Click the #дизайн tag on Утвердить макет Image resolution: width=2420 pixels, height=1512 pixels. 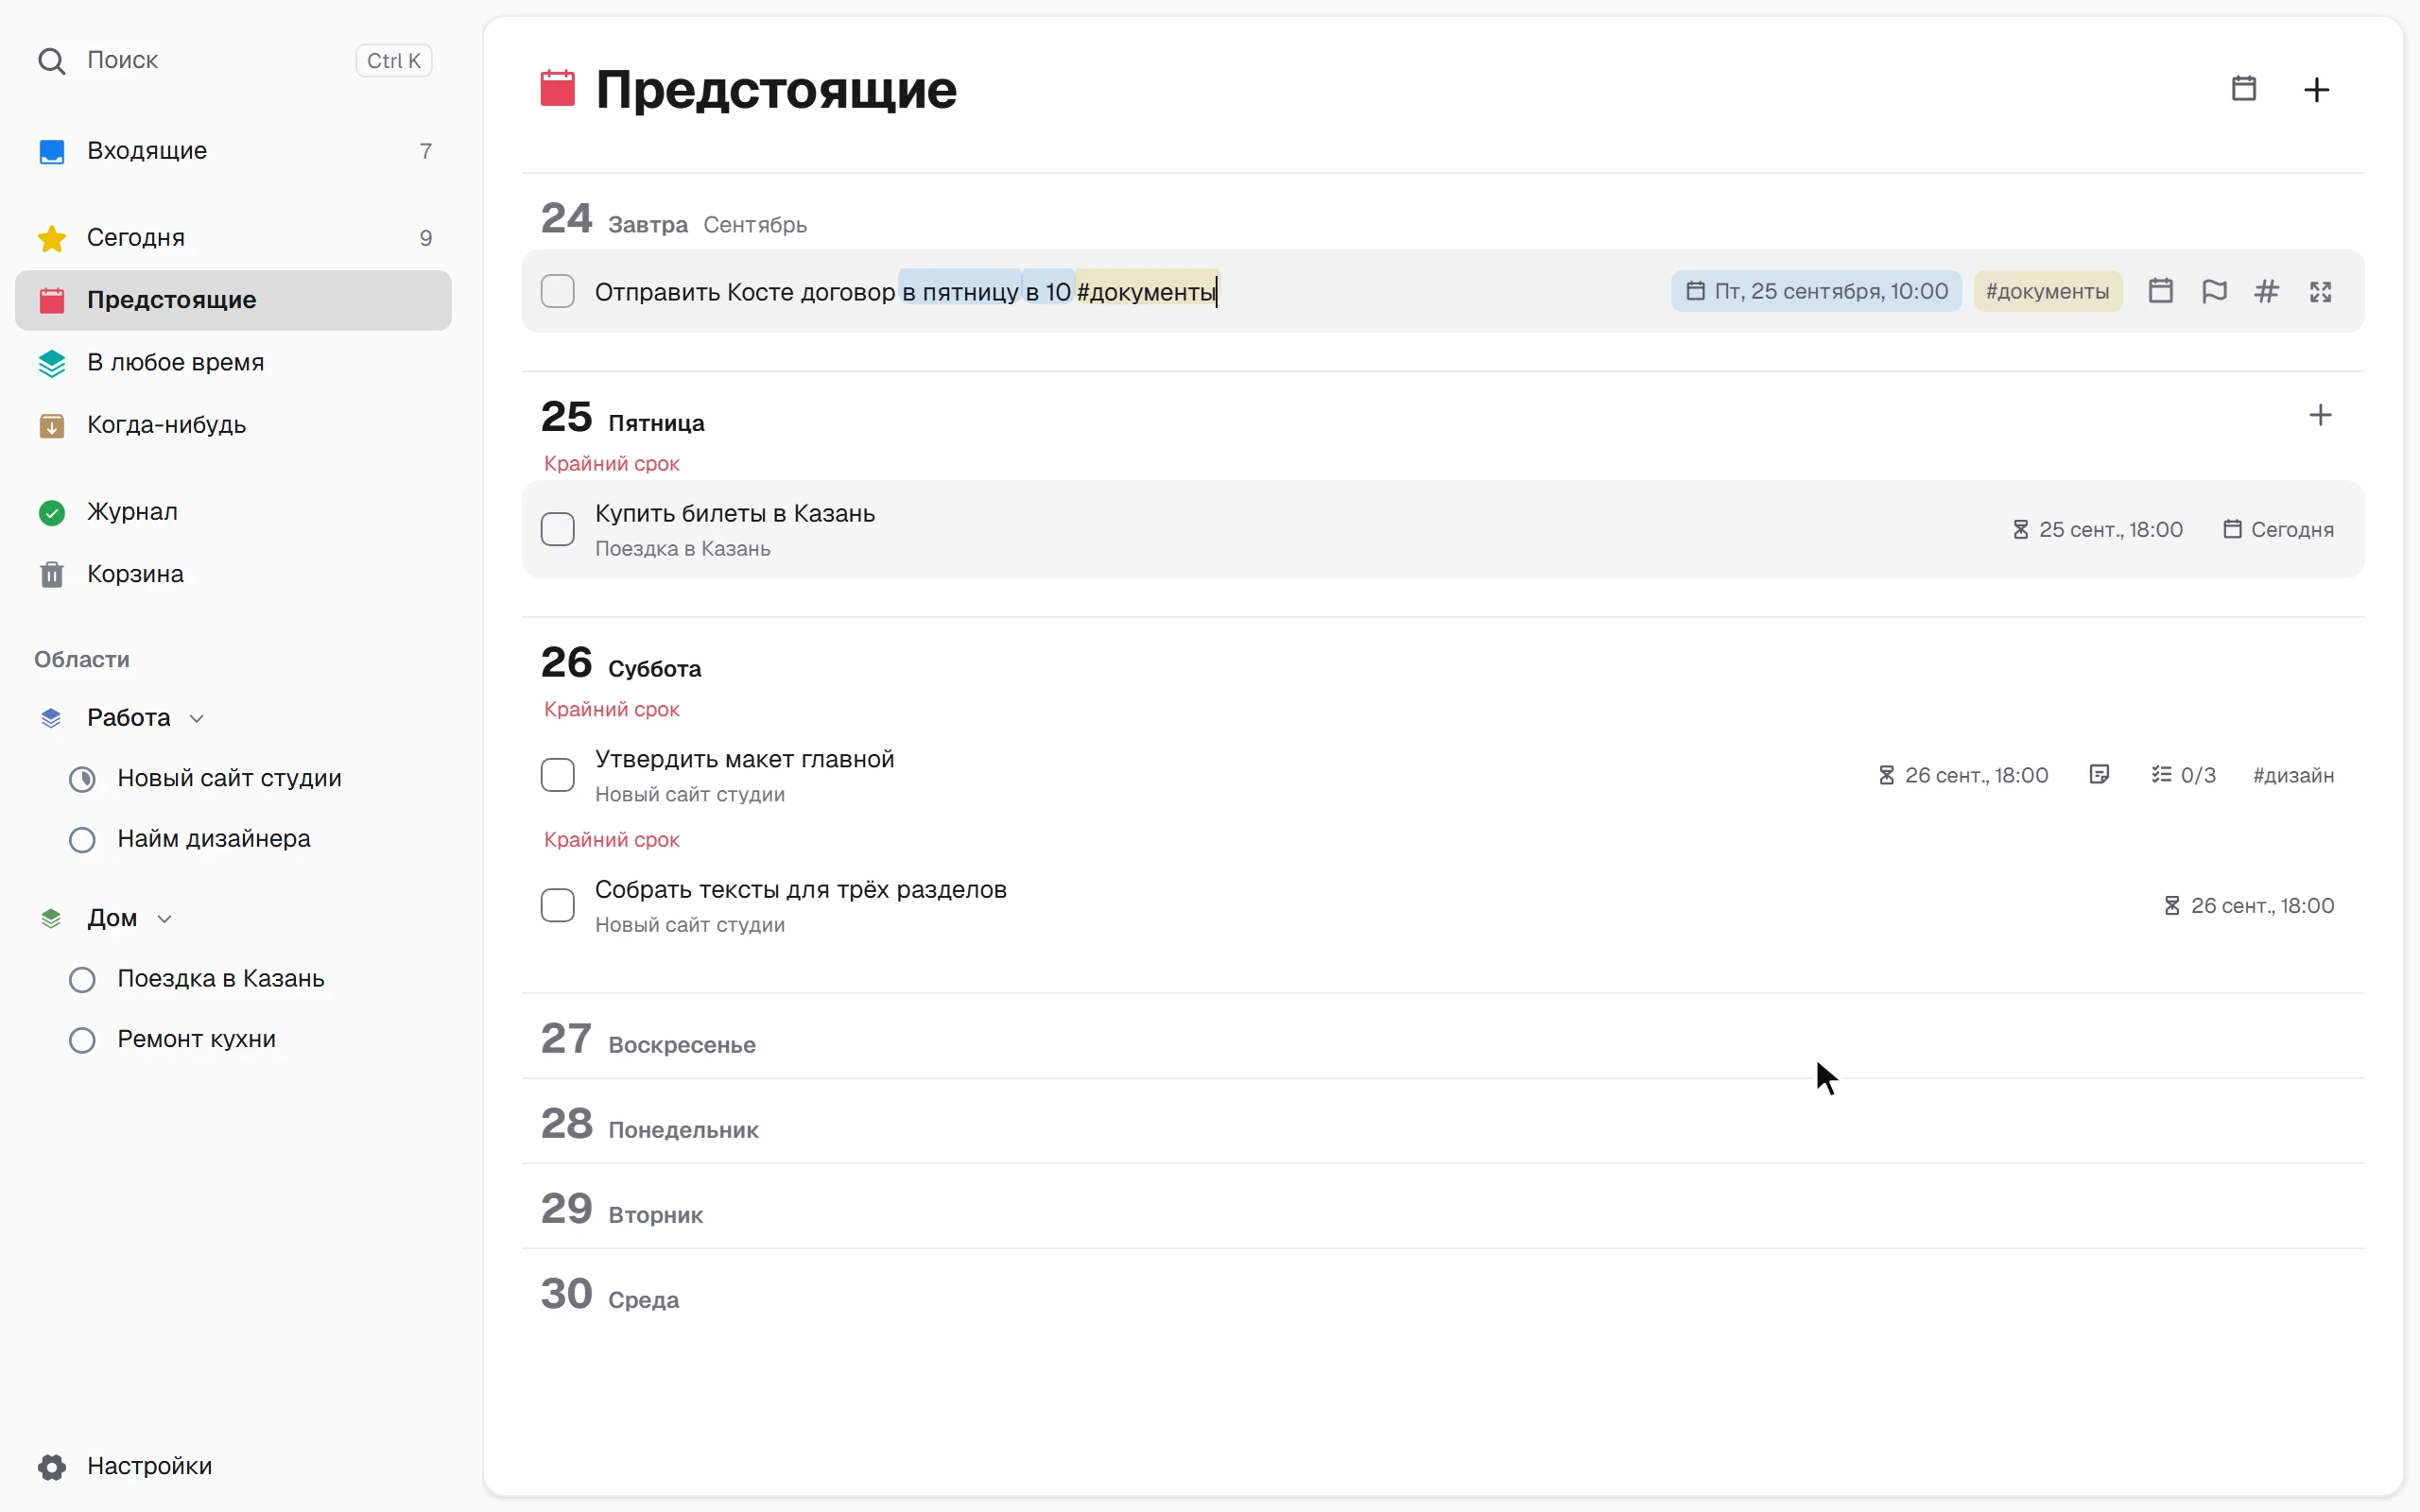[x=2293, y=775]
